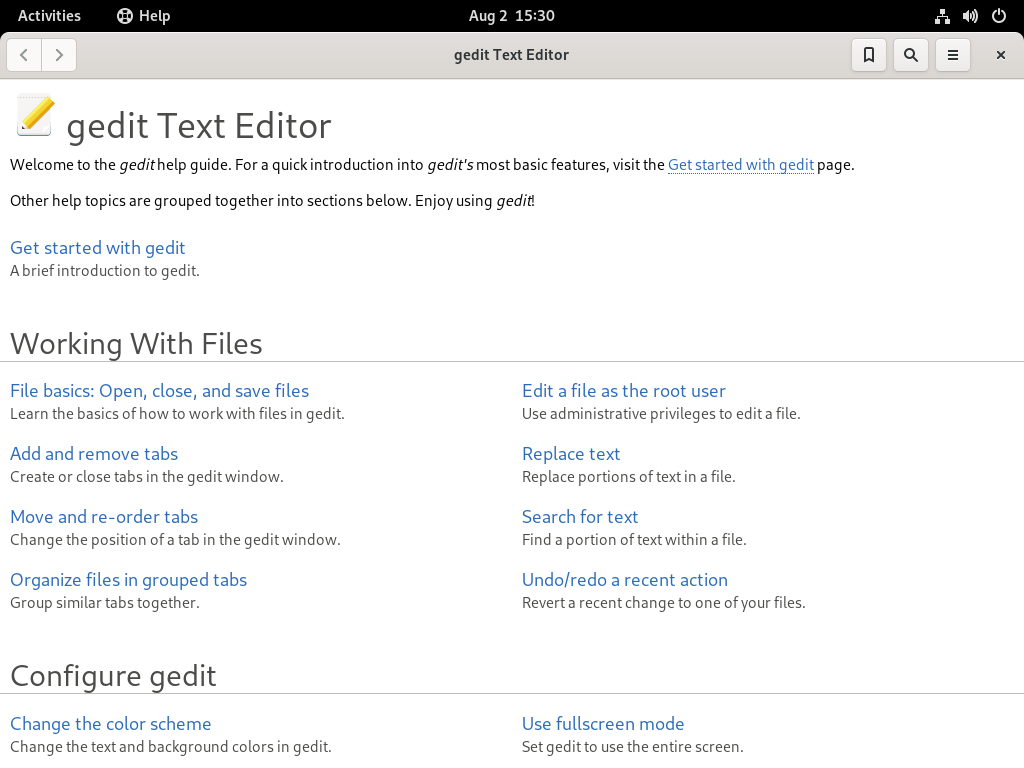
Task: Click 'Set gedit to use the entire screen.' text
Action: tap(632, 747)
